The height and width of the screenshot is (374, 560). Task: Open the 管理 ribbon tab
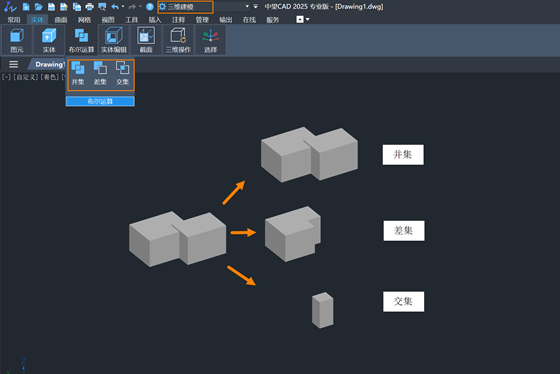[202, 20]
